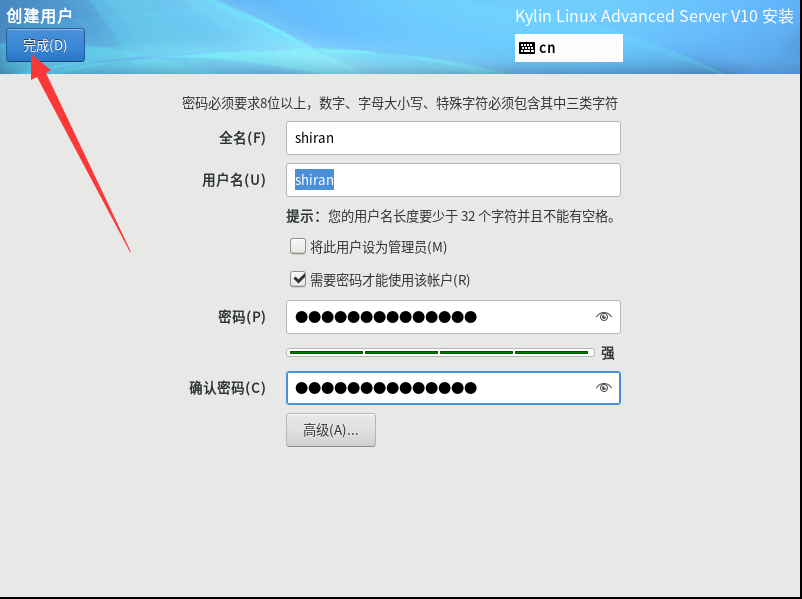Reveal password with eye icon in 密码(P)
802x599 pixels.
tap(604, 317)
